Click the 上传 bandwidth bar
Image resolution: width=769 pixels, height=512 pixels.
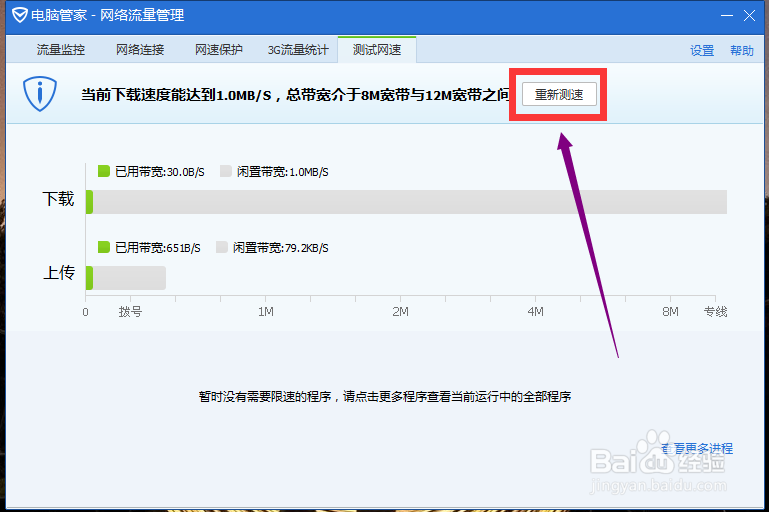click(x=126, y=278)
